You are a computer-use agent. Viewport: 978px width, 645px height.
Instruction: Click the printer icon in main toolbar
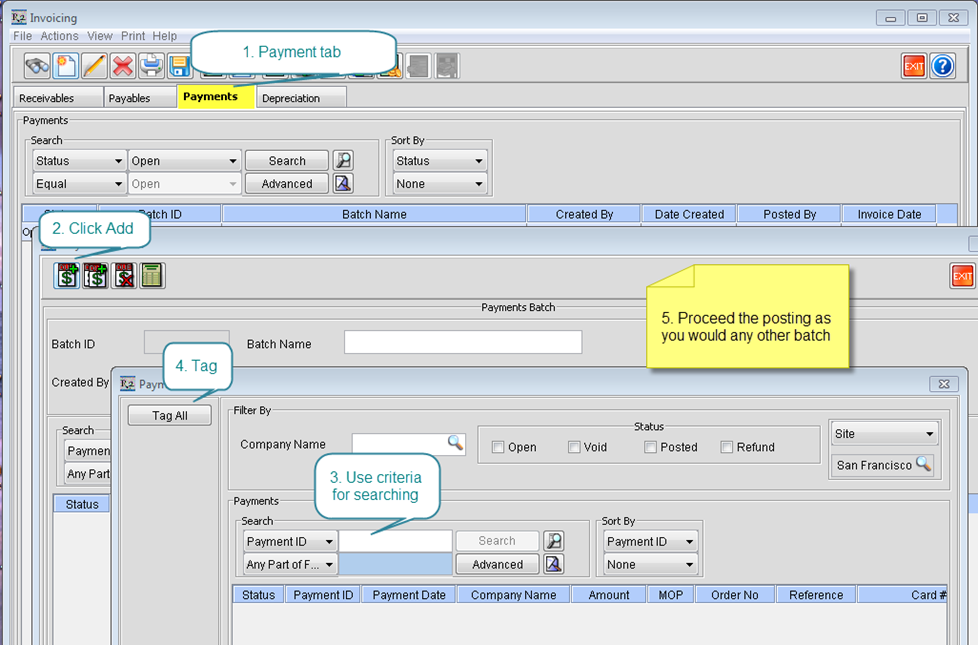(x=151, y=66)
